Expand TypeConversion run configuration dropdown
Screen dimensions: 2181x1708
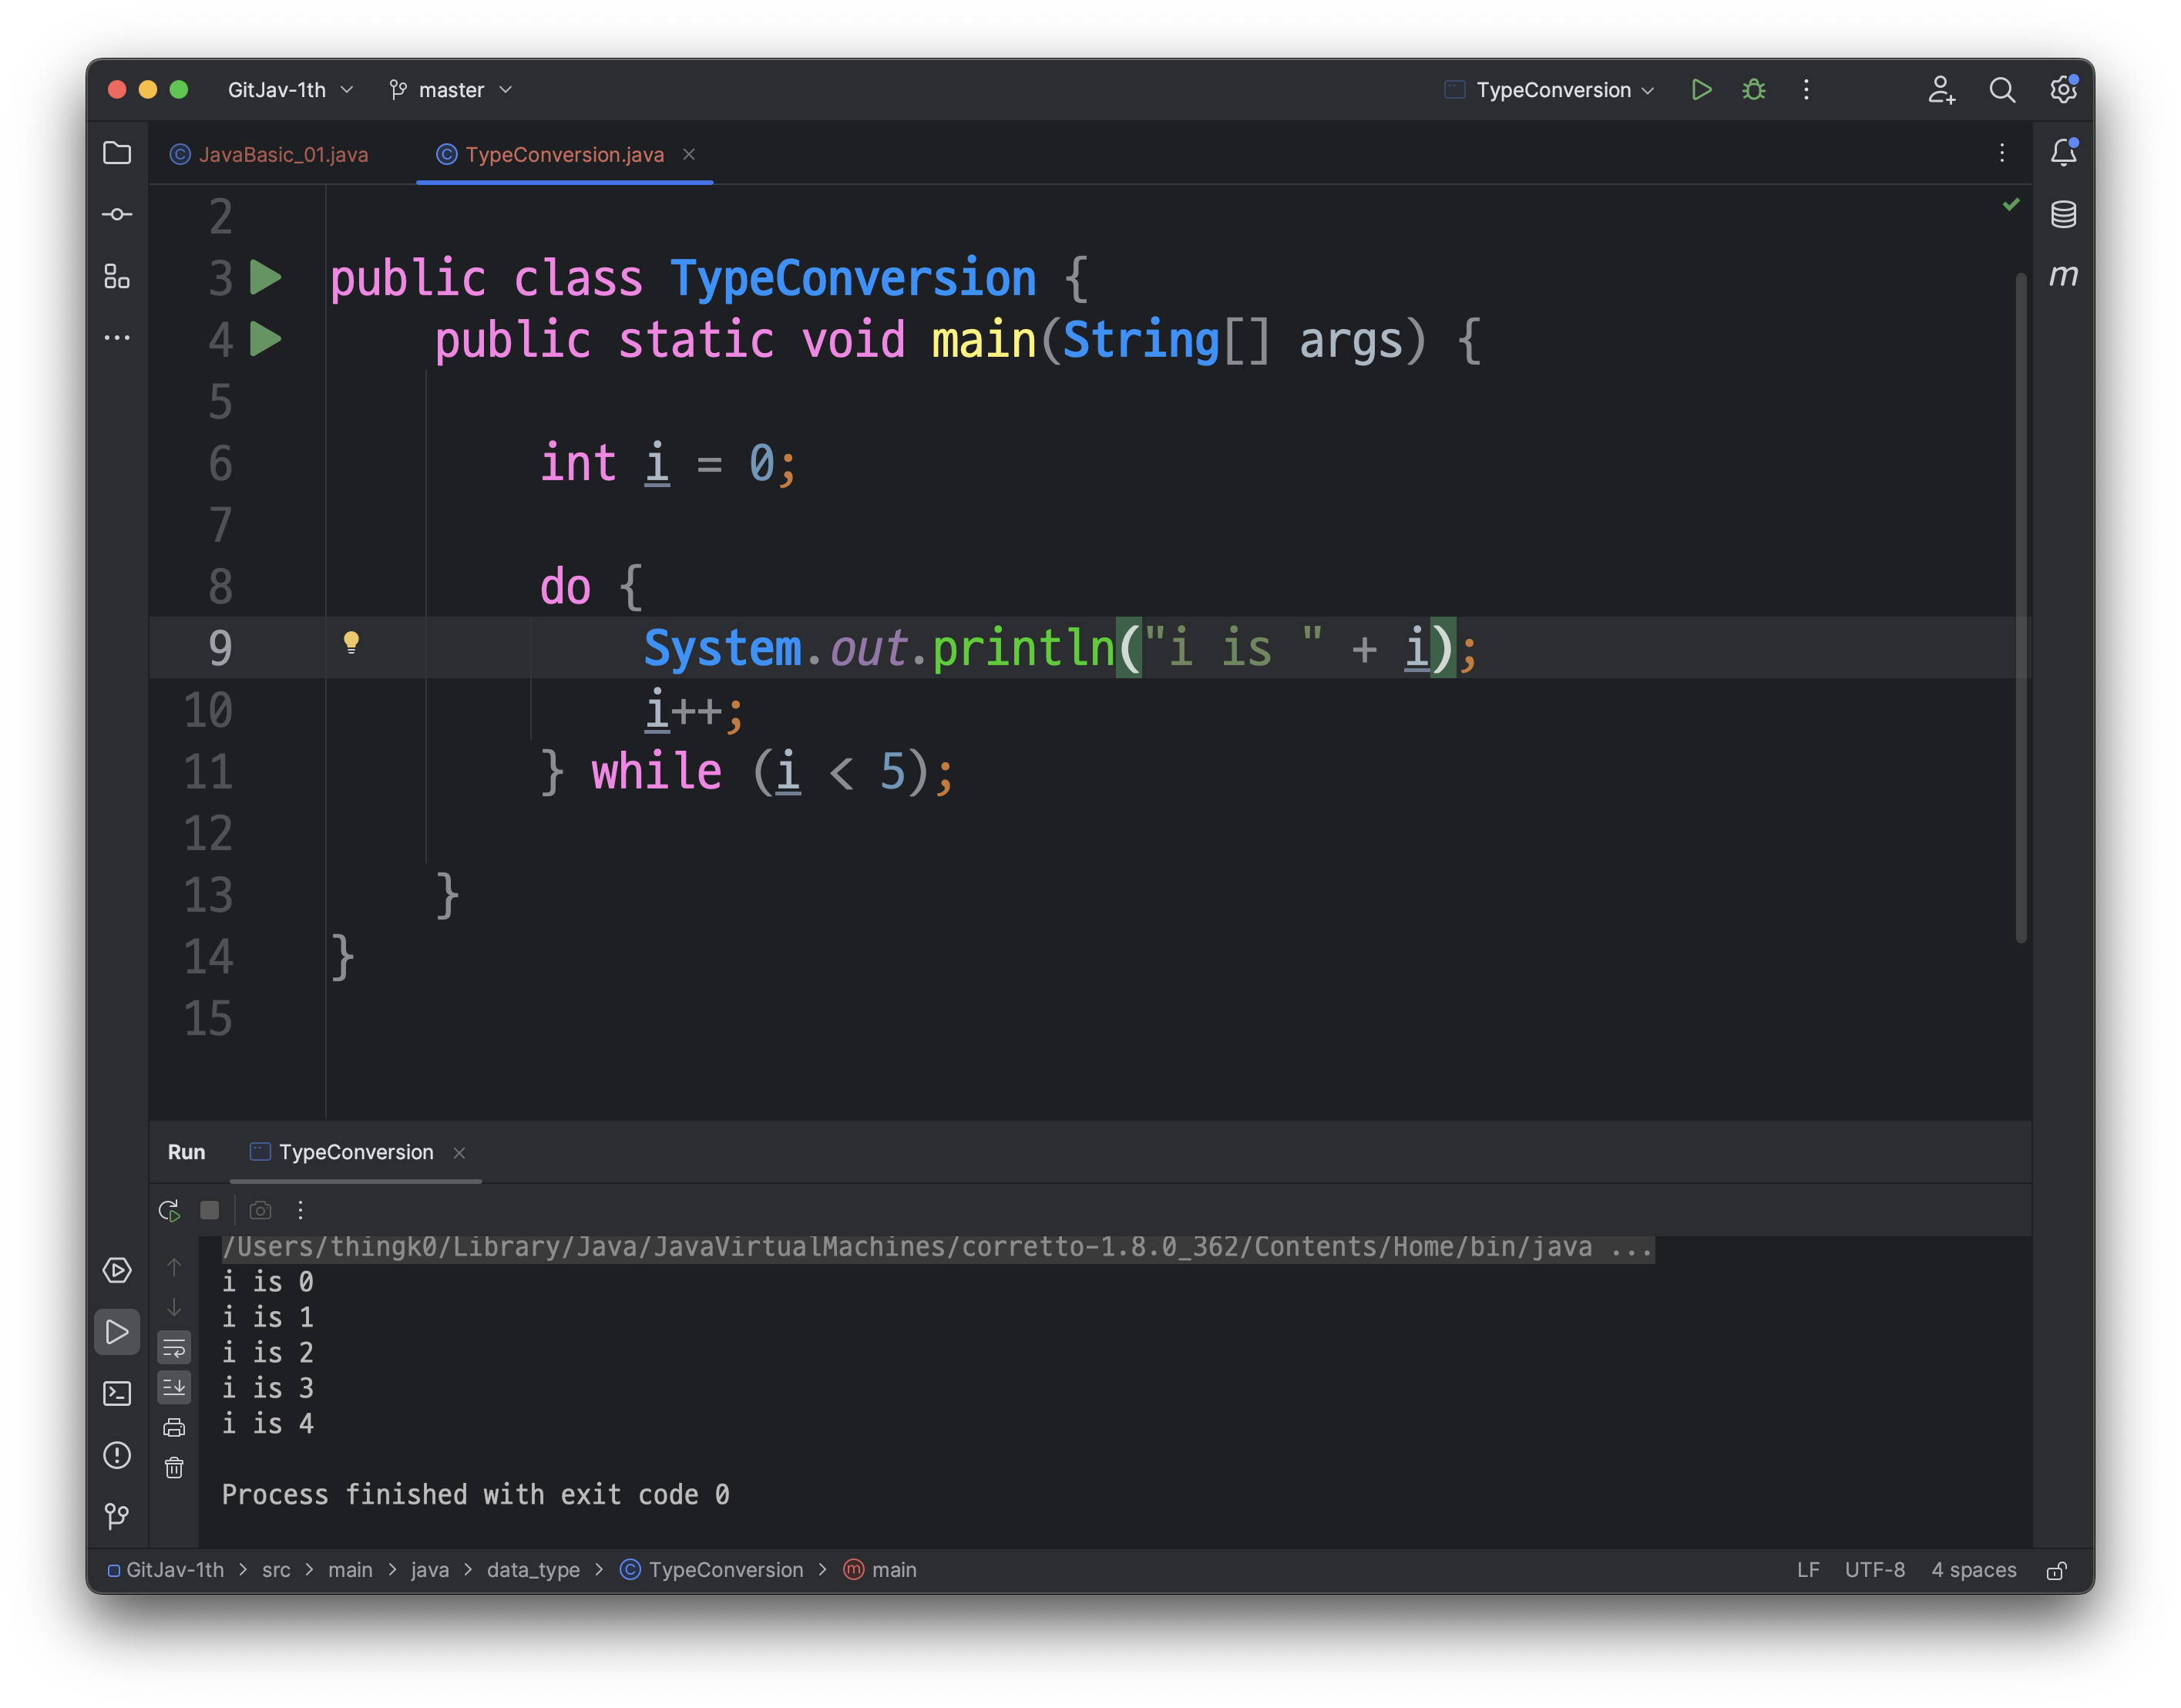coord(1552,90)
